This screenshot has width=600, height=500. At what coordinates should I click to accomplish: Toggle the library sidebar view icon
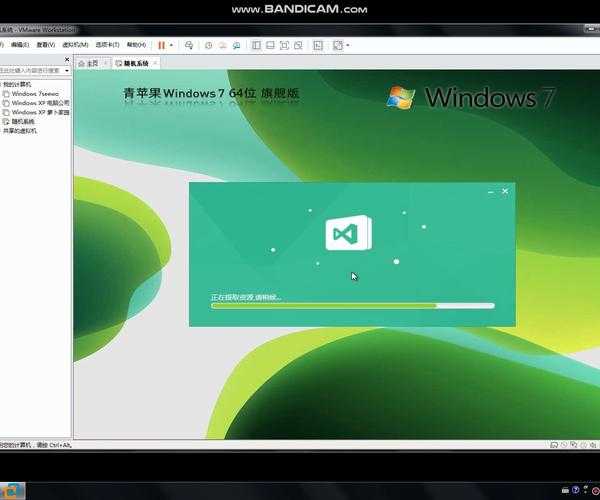[x=256, y=45]
